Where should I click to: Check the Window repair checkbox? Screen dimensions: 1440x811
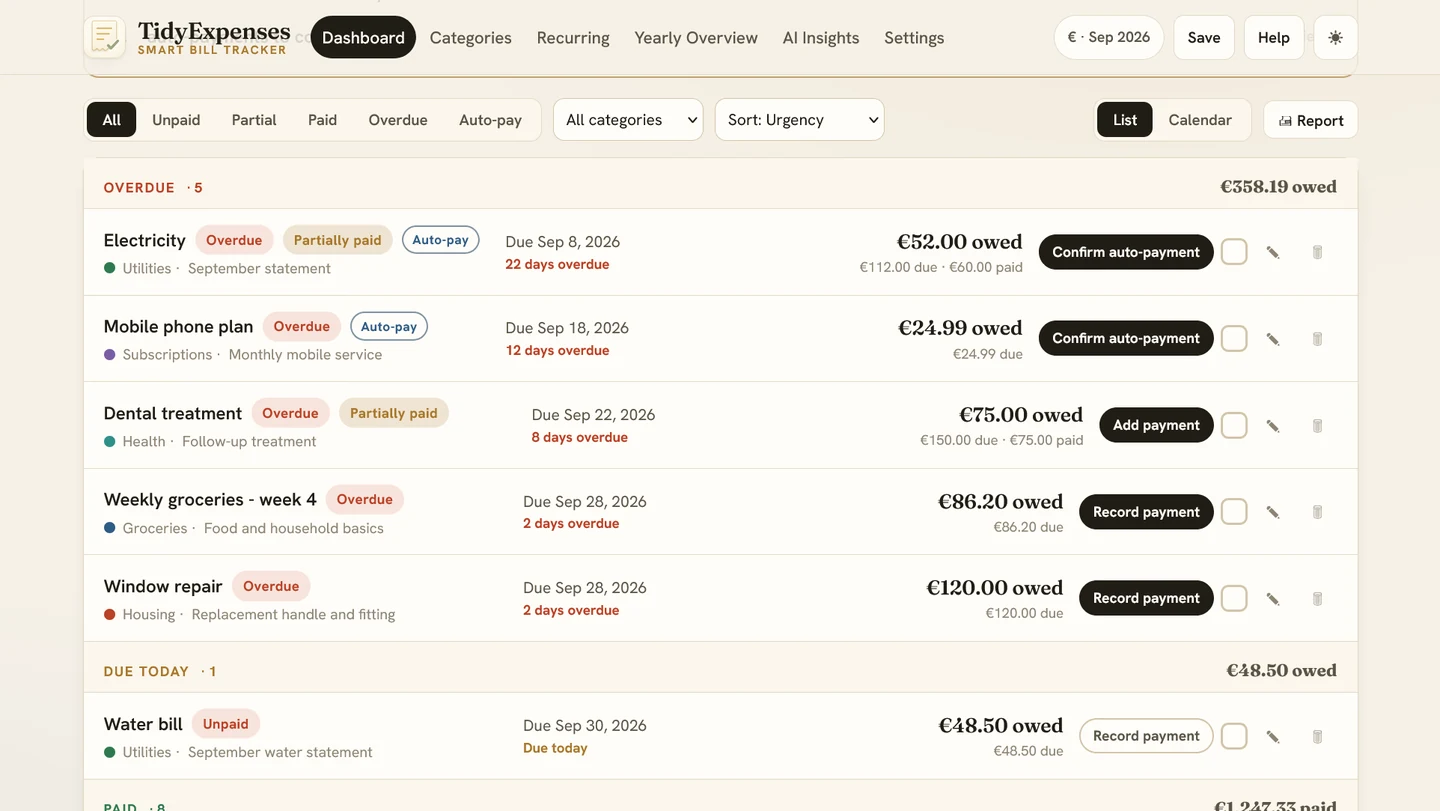[x=1234, y=598]
